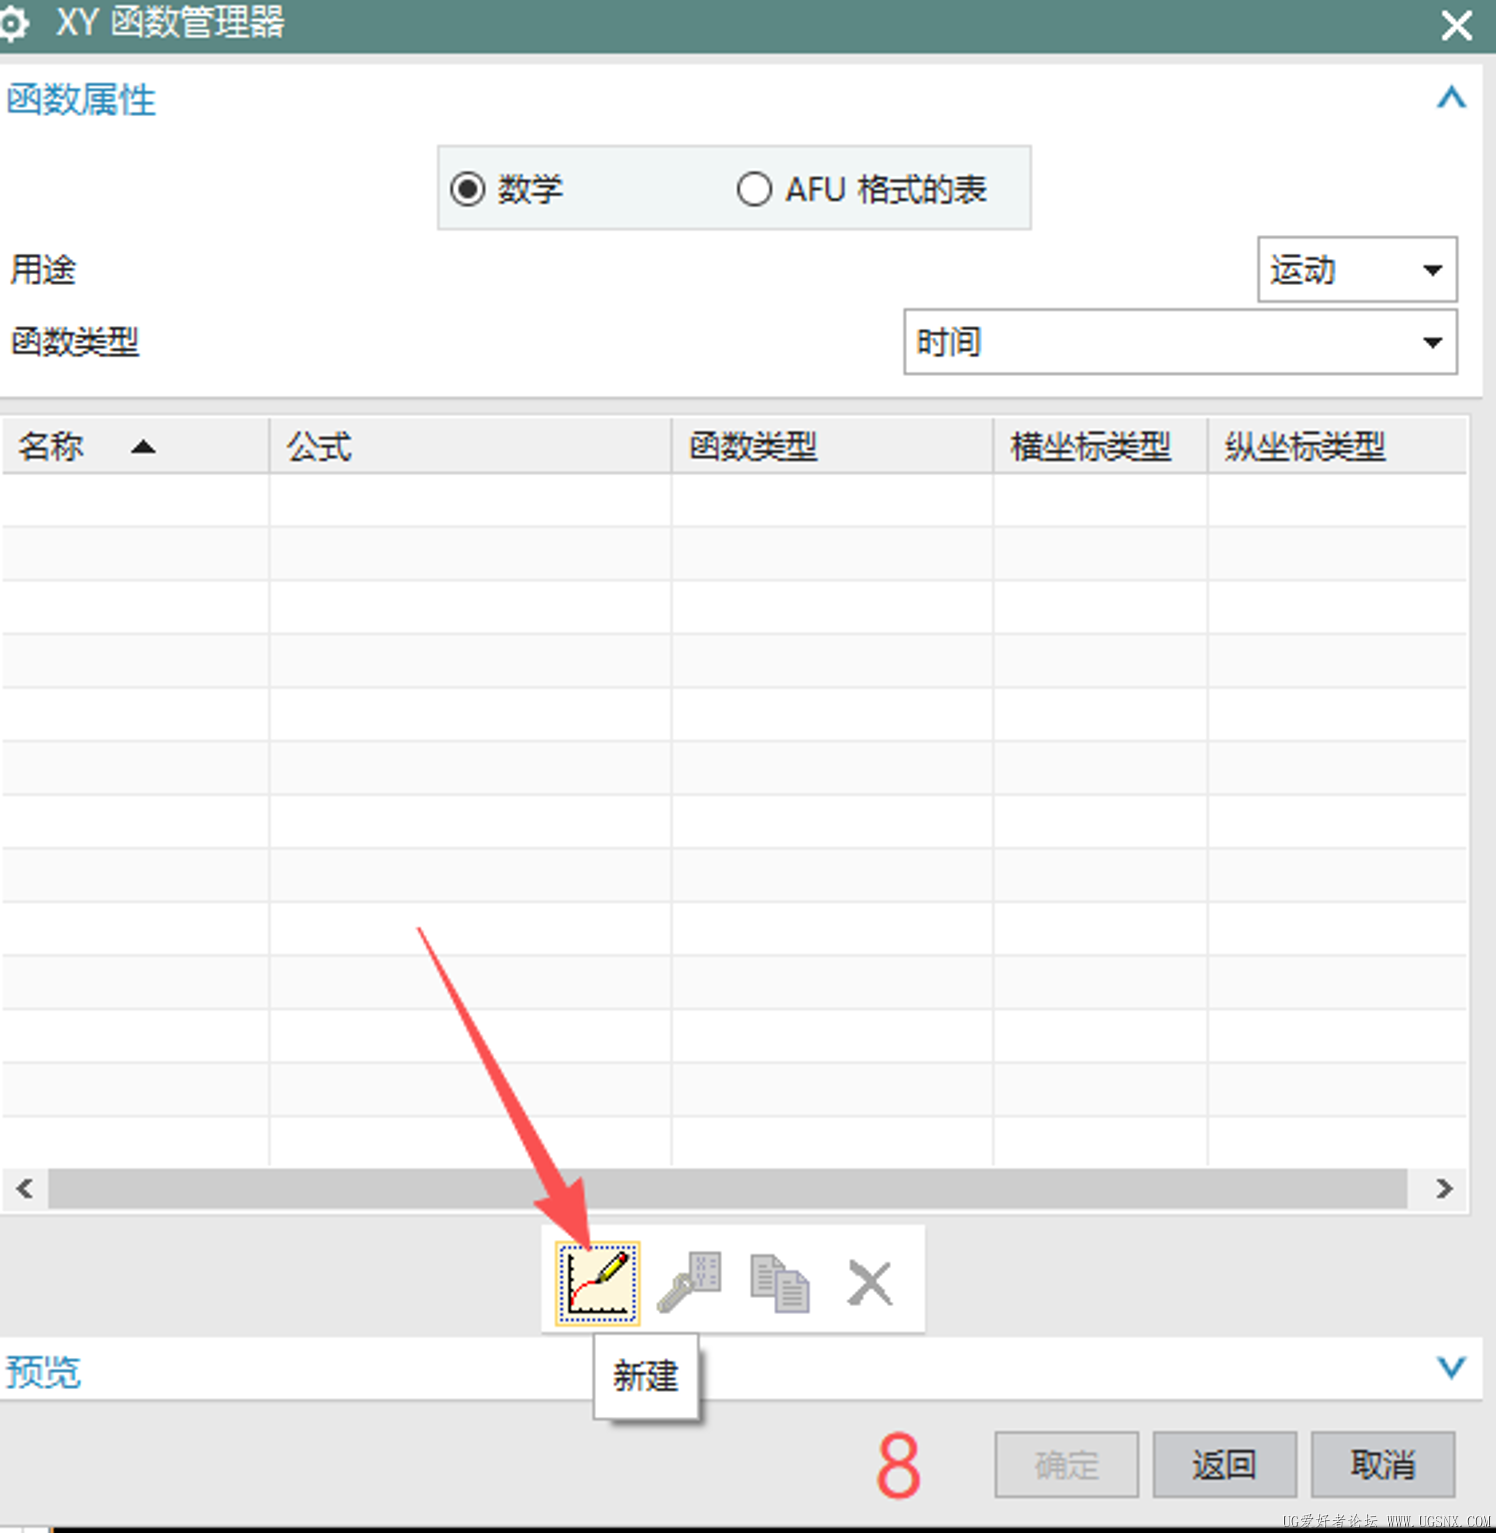Collapse the 函数属性 section
Image resolution: width=1496 pixels, height=1534 pixels.
click(x=1451, y=98)
